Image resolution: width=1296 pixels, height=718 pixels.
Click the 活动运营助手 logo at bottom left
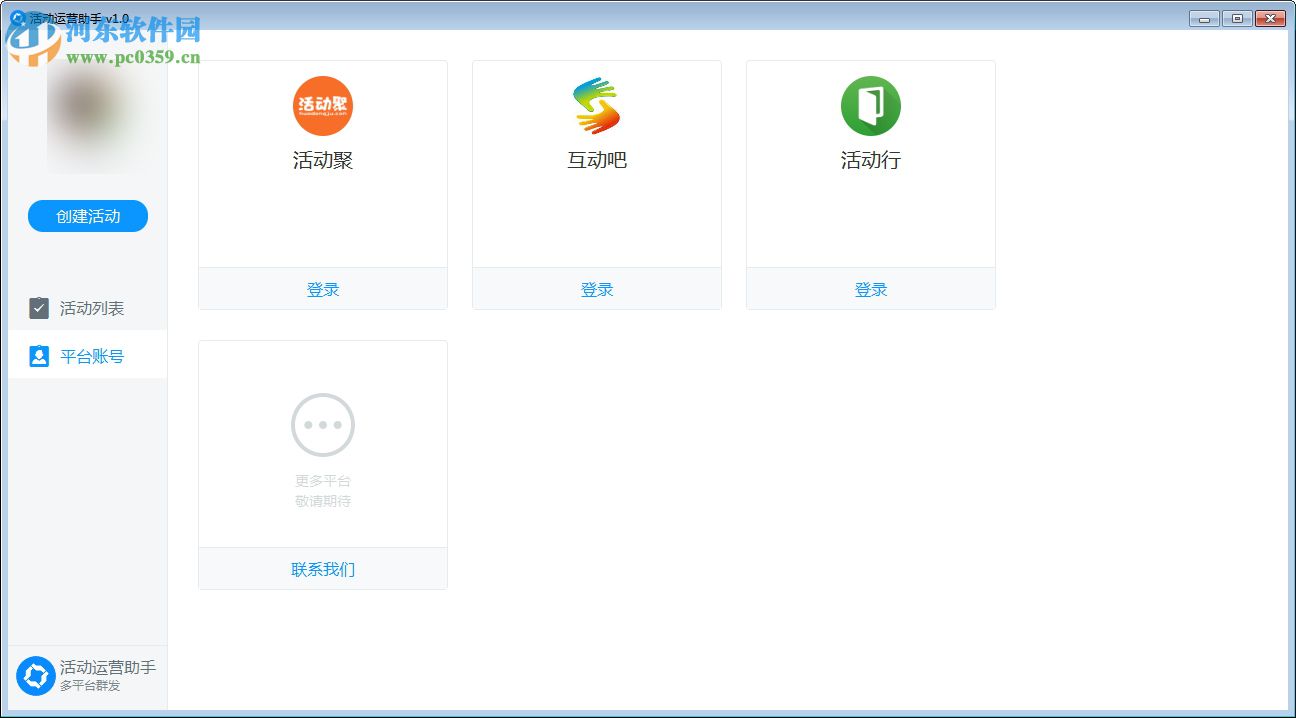(36, 676)
